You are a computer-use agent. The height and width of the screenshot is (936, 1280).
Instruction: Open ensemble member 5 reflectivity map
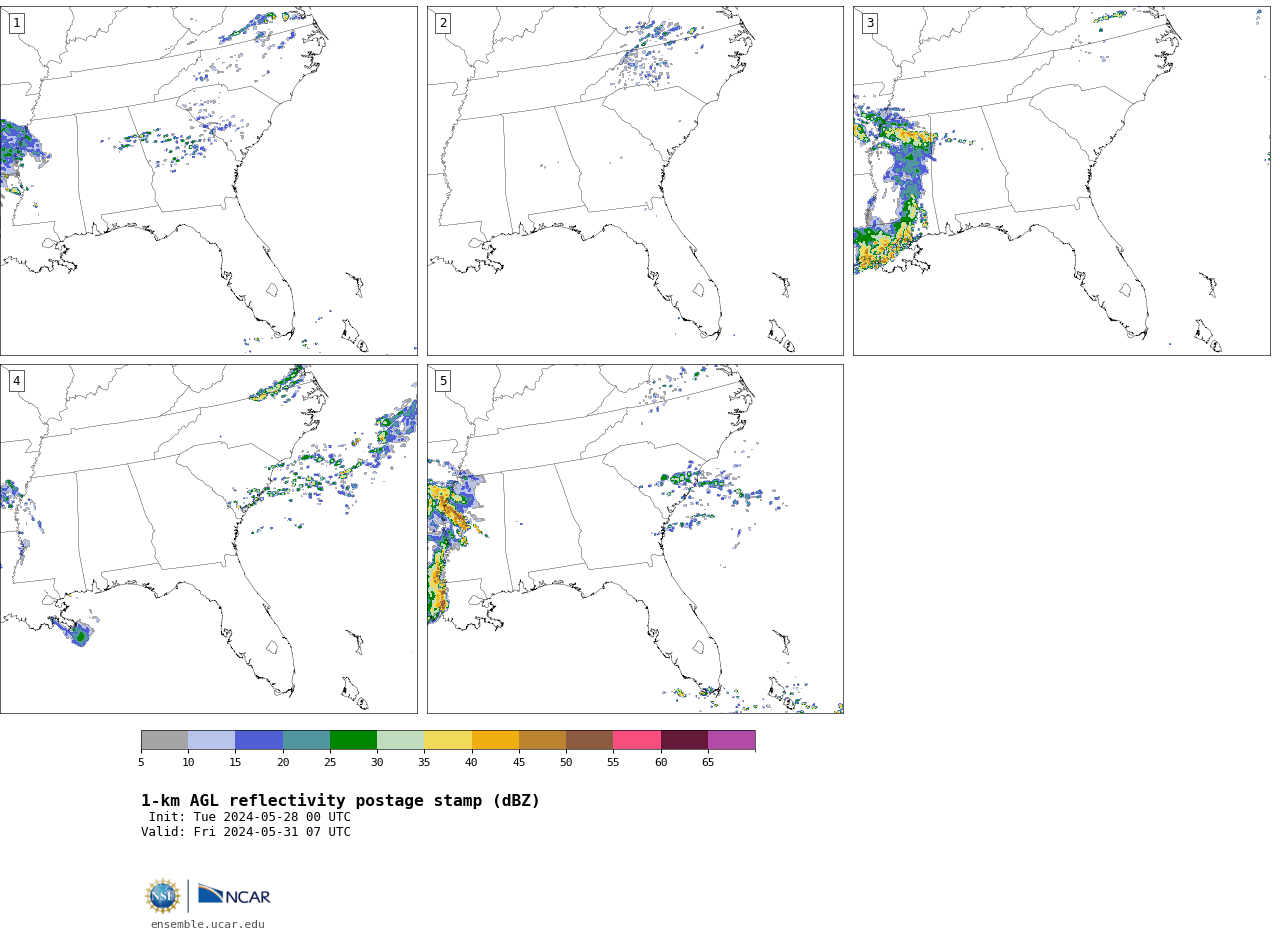coord(635,539)
